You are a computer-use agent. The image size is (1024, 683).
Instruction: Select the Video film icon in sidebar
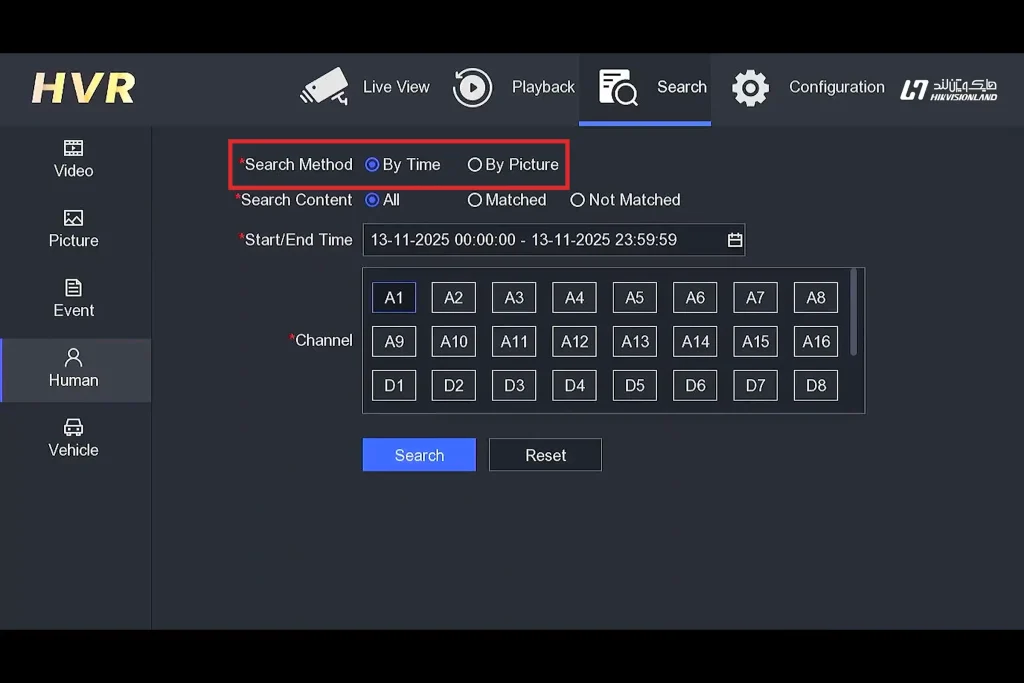[x=73, y=148]
